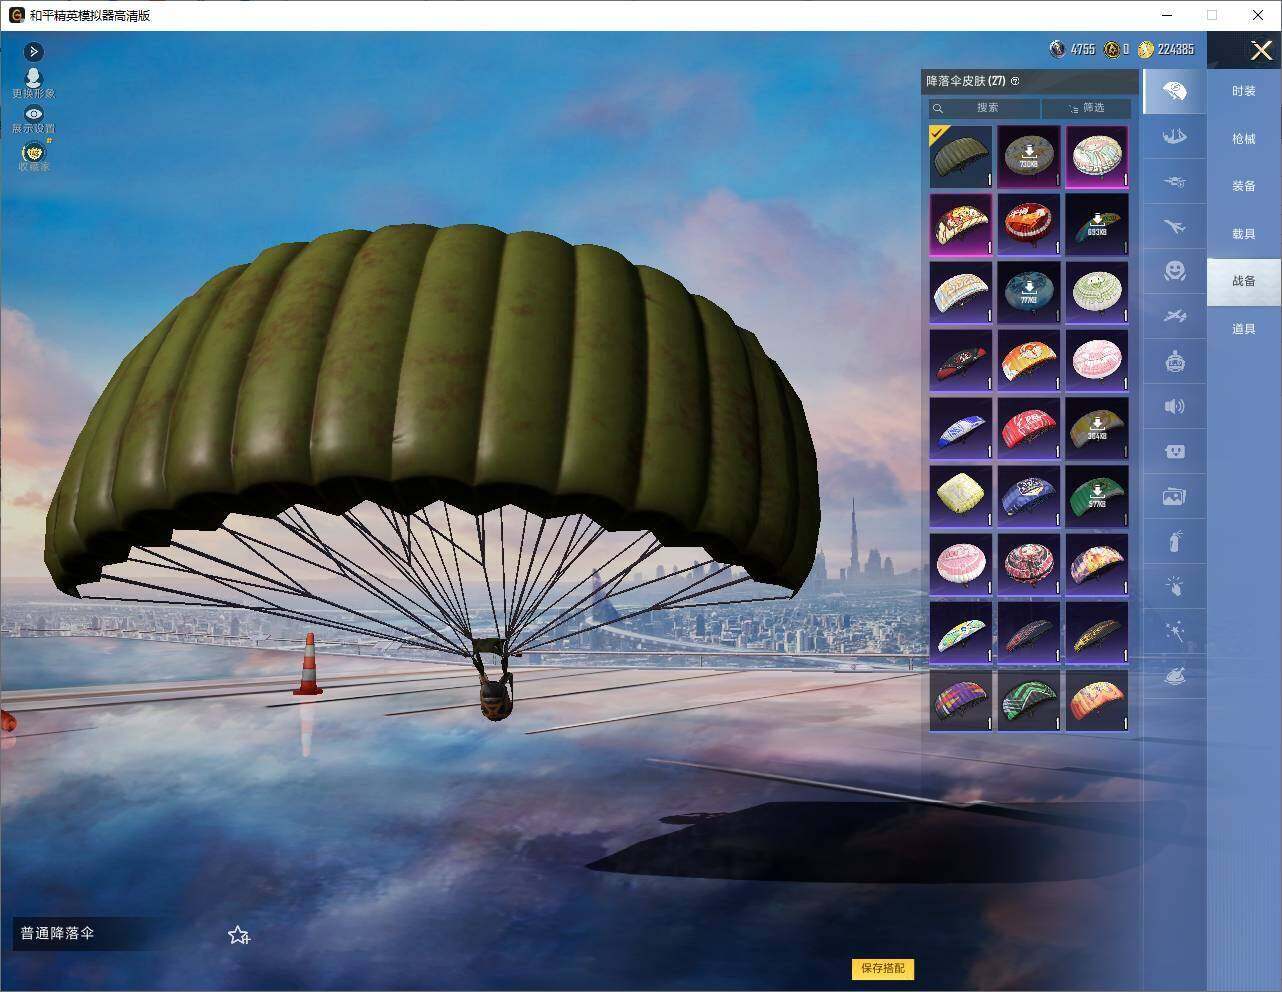Click the 保存搭配 save button

pyautogui.click(x=883, y=968)
